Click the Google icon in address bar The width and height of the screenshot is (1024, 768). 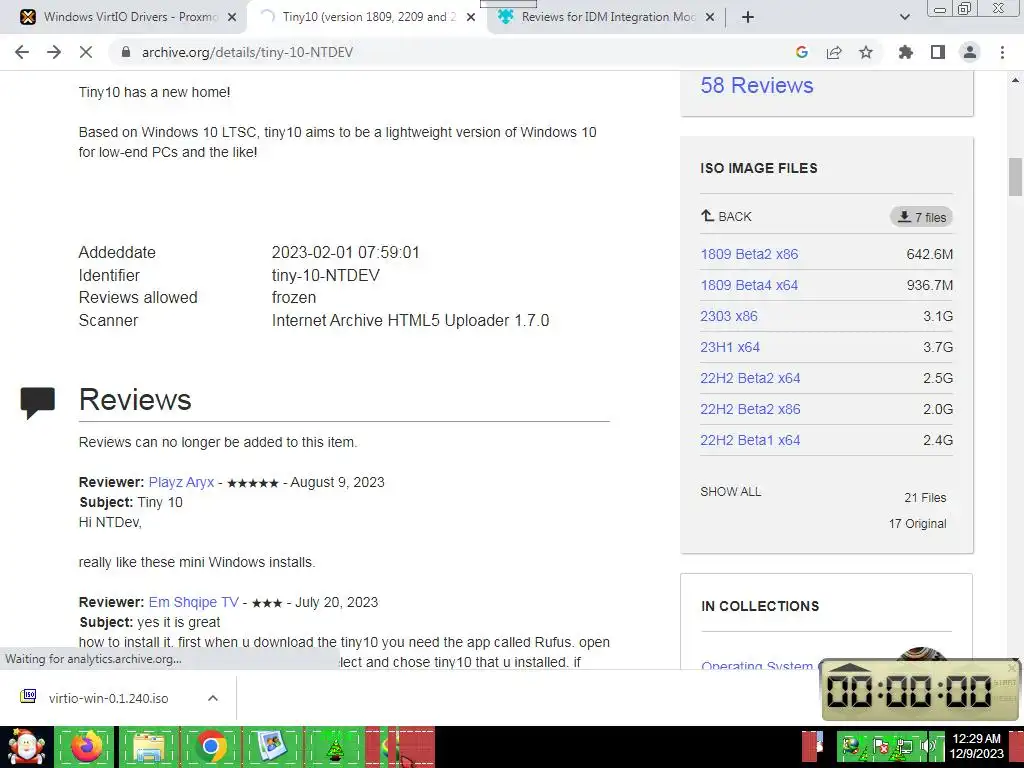[802, 52]
